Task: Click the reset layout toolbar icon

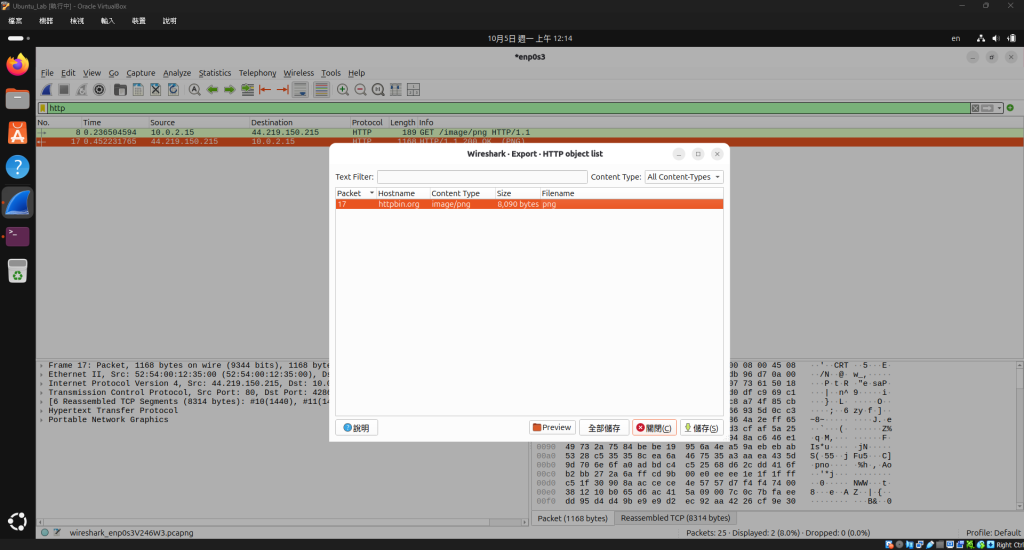Action: 413,89
